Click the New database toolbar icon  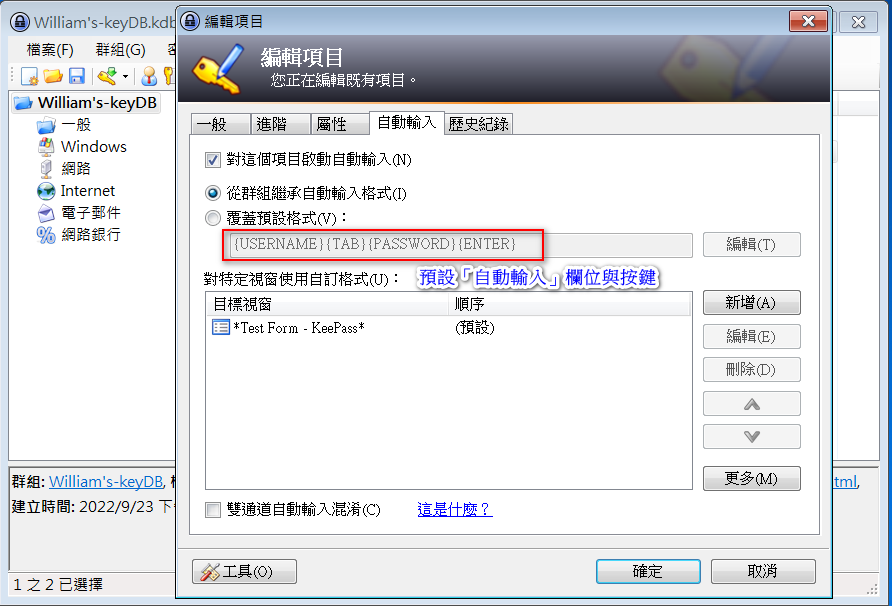click(x=29, y=76)
